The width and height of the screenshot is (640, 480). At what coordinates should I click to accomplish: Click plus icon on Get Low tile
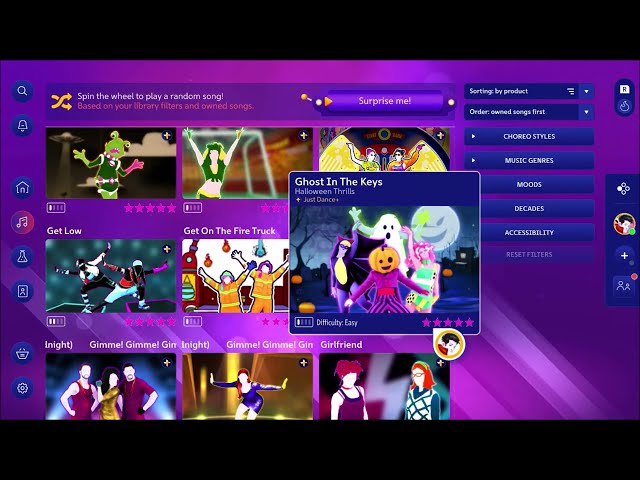pyautogui.click(x=167, y=249)
